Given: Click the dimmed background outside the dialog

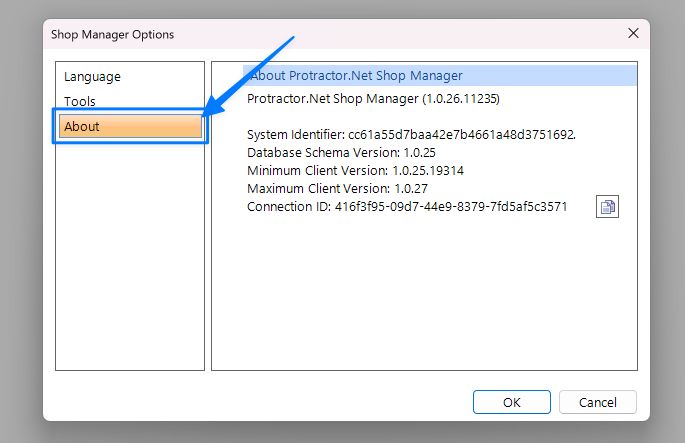Looking at the screenshot, I should point(20,250).
